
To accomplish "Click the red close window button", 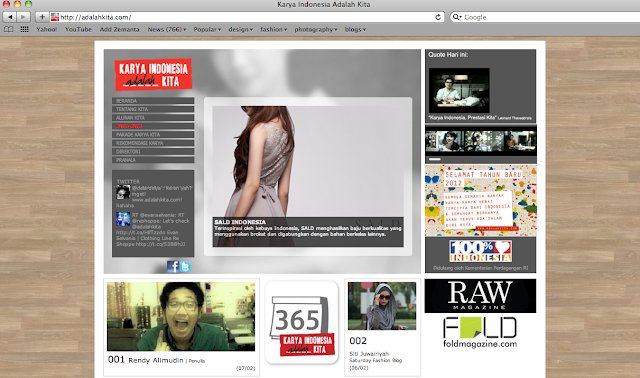I will (x=6, y=4).
